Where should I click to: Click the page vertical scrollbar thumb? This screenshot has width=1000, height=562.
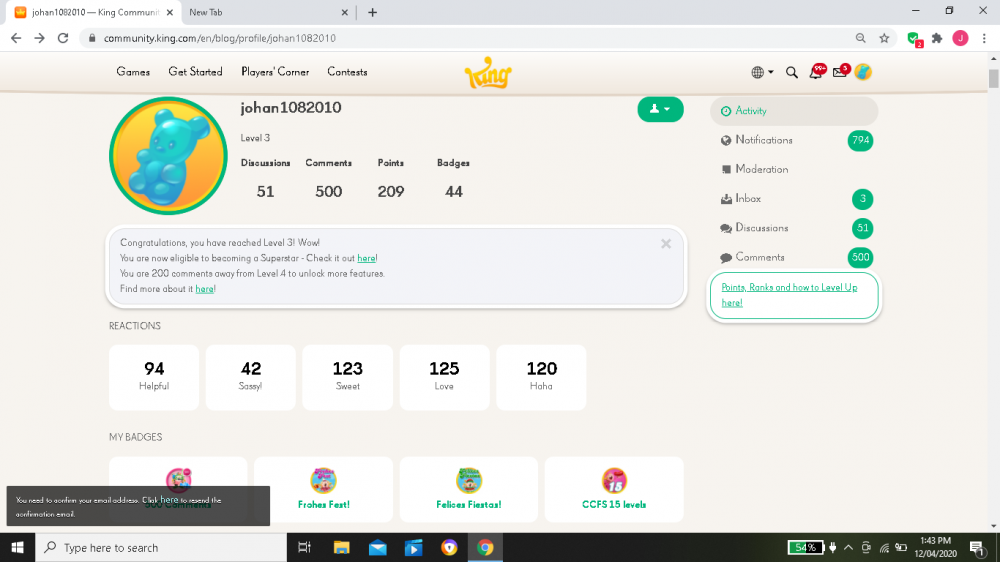(x=994, y=78)
